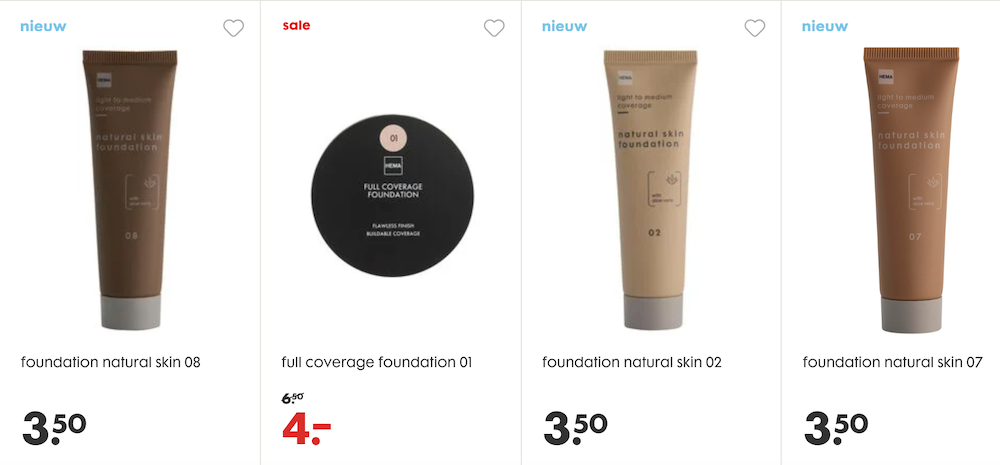Image resolution: width=1000 pixels, height=465 pixels.
Task: Select the 01 shade swatch on the compact
Action: click(x=393, y=138)
